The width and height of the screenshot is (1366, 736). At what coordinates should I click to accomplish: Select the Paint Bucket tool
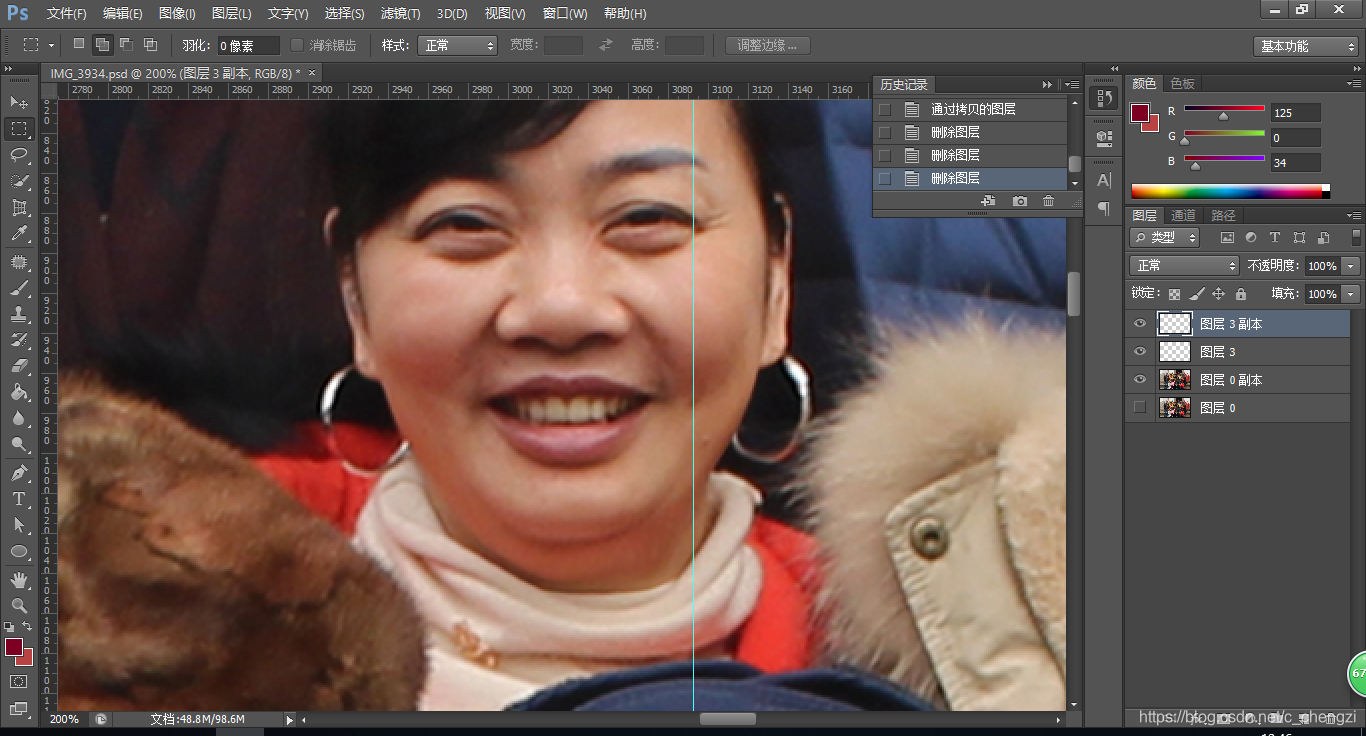19,392
